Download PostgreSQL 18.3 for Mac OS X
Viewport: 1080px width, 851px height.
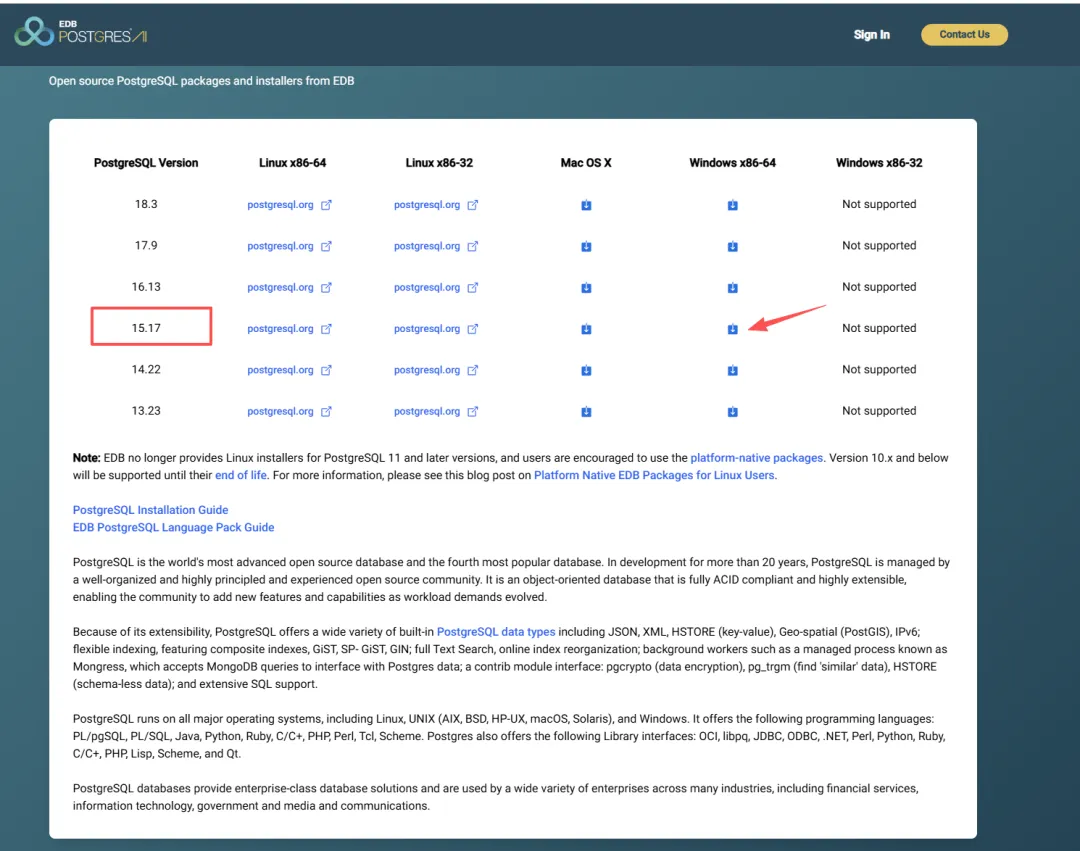point(586,205)
